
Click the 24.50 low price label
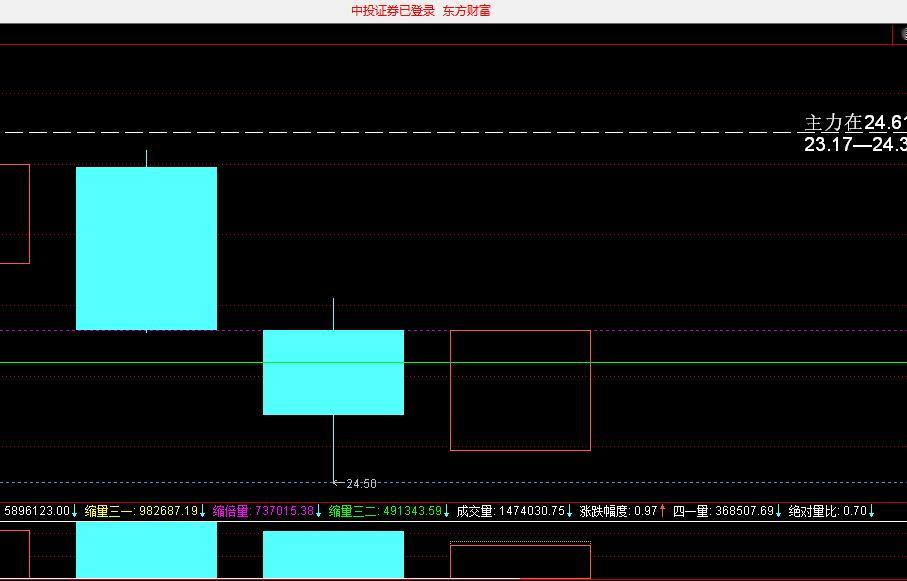pos(361,483)
